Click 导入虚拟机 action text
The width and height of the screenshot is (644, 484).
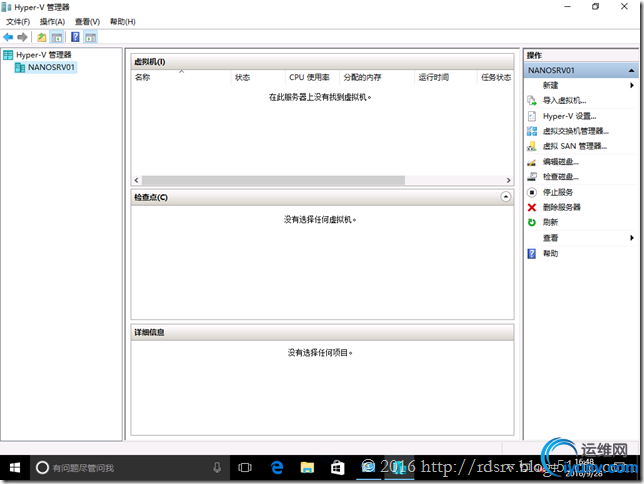564,100
